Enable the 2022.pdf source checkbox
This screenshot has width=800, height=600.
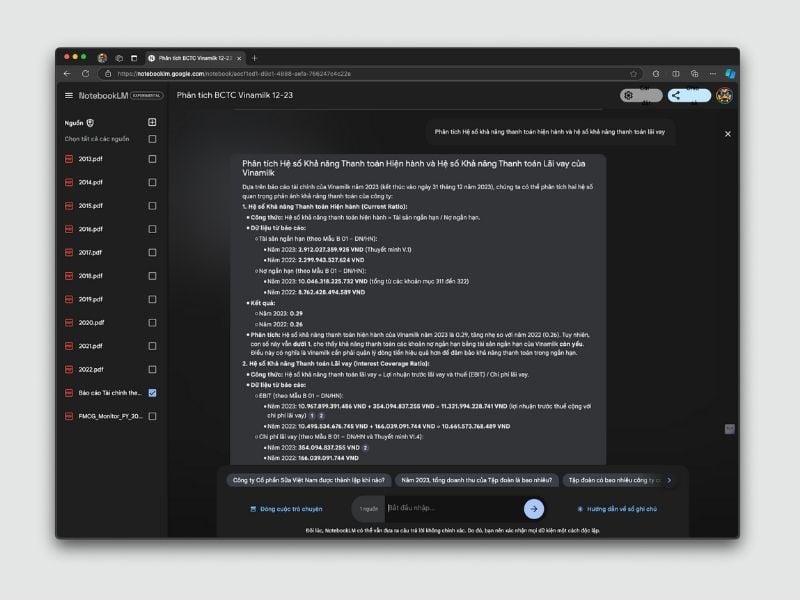[152, 370]
